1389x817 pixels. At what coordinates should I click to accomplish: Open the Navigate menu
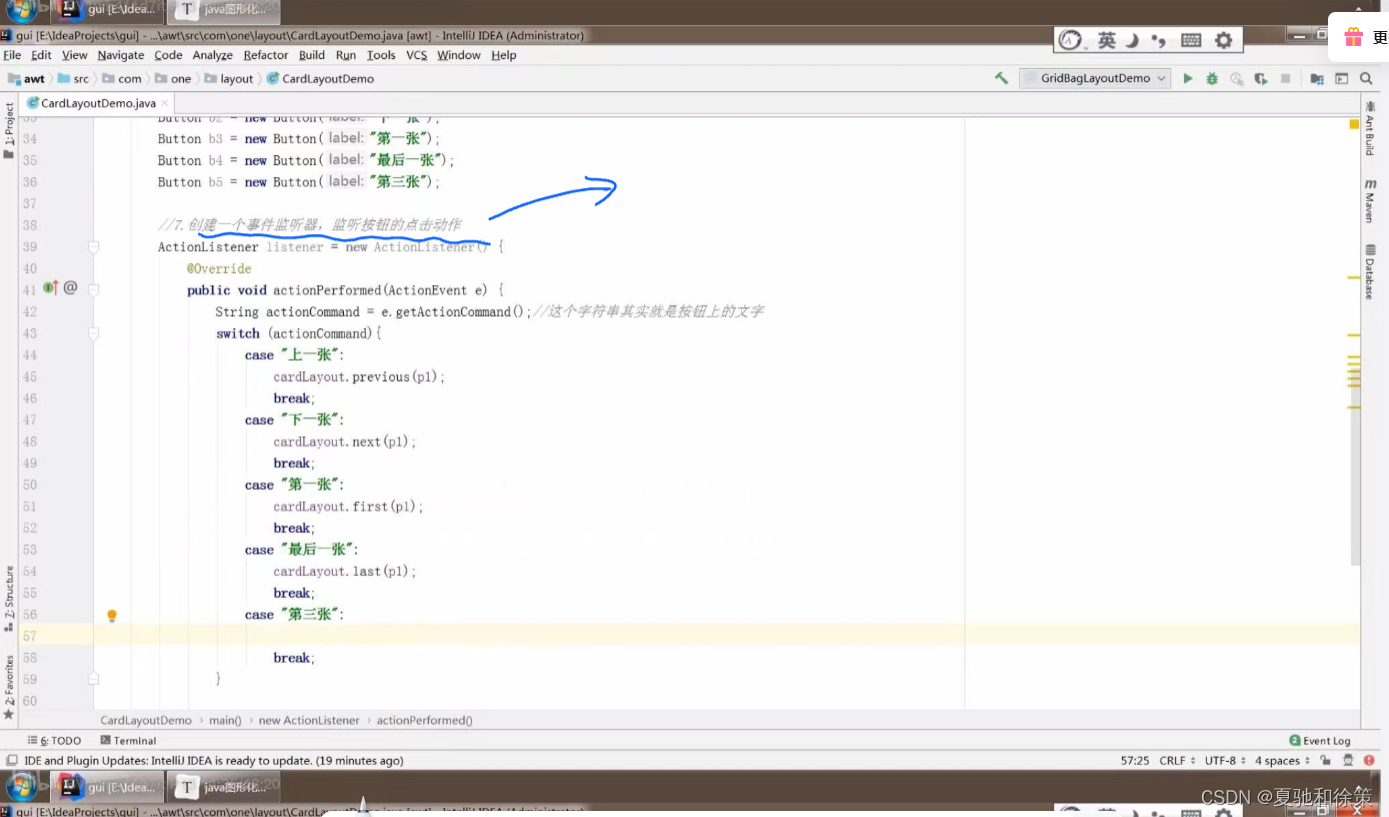[x=121, y=55]
